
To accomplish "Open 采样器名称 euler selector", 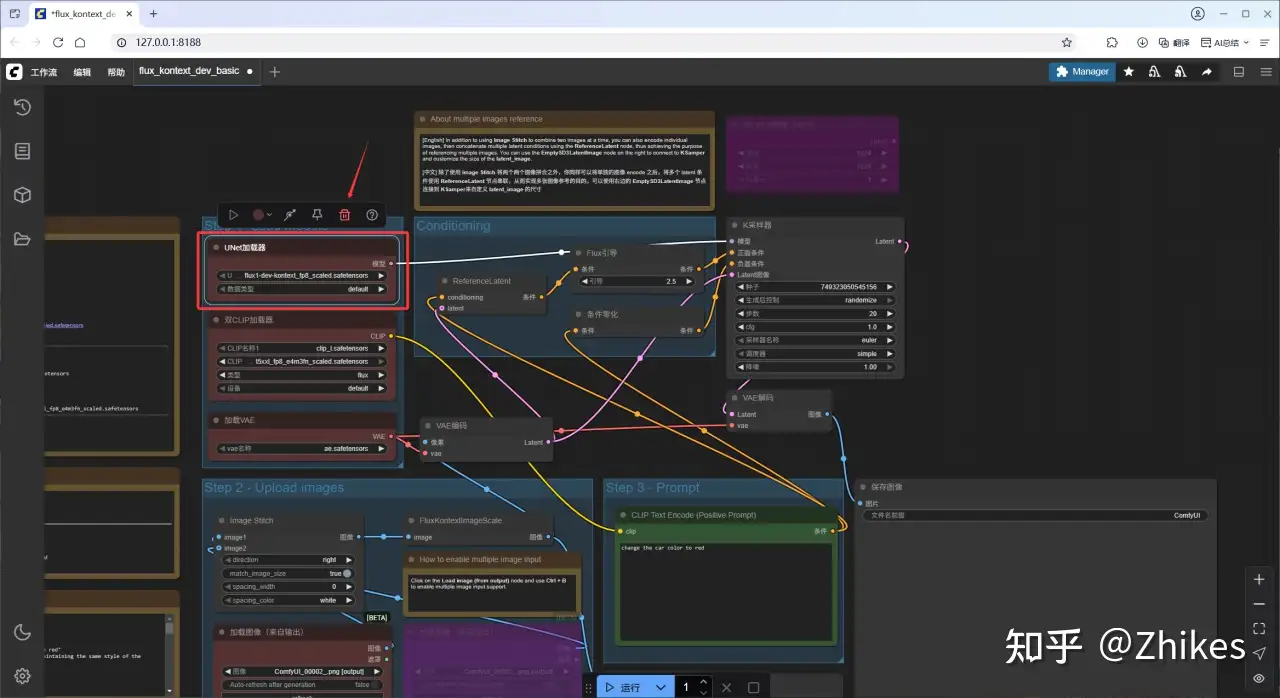I will click(815, 340).
